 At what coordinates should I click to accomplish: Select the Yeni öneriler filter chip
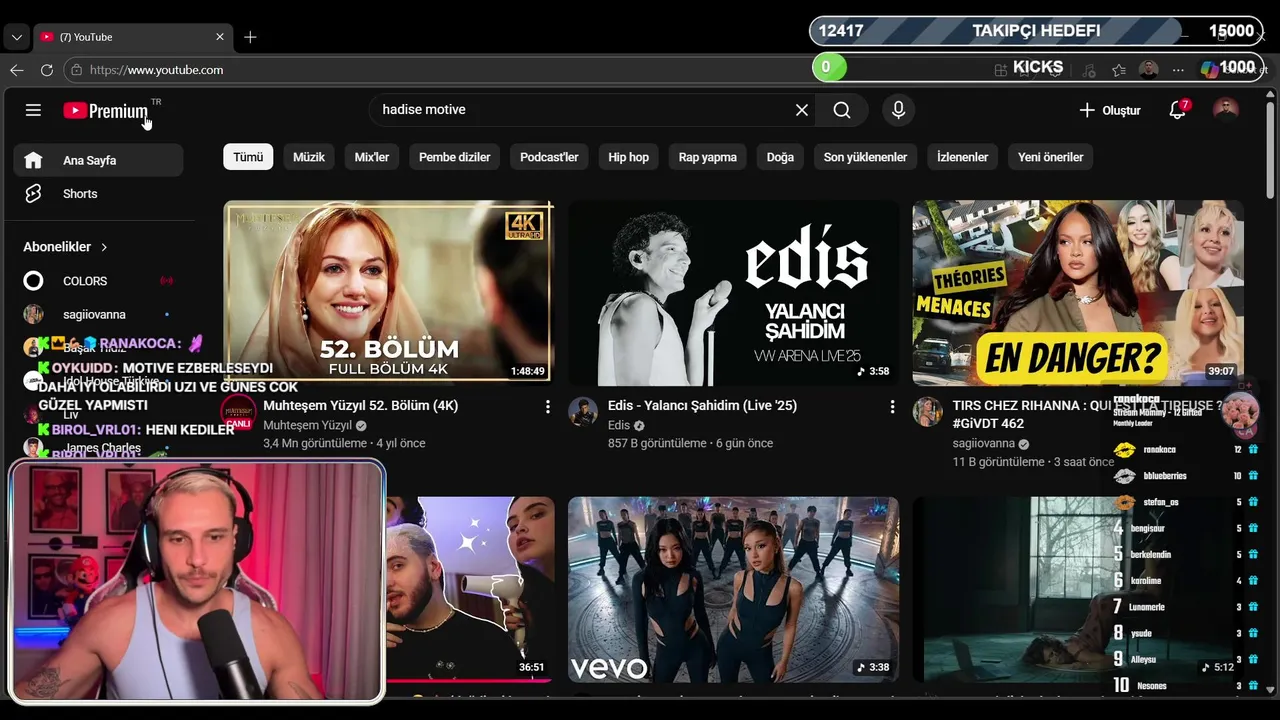pos(1051,157)
